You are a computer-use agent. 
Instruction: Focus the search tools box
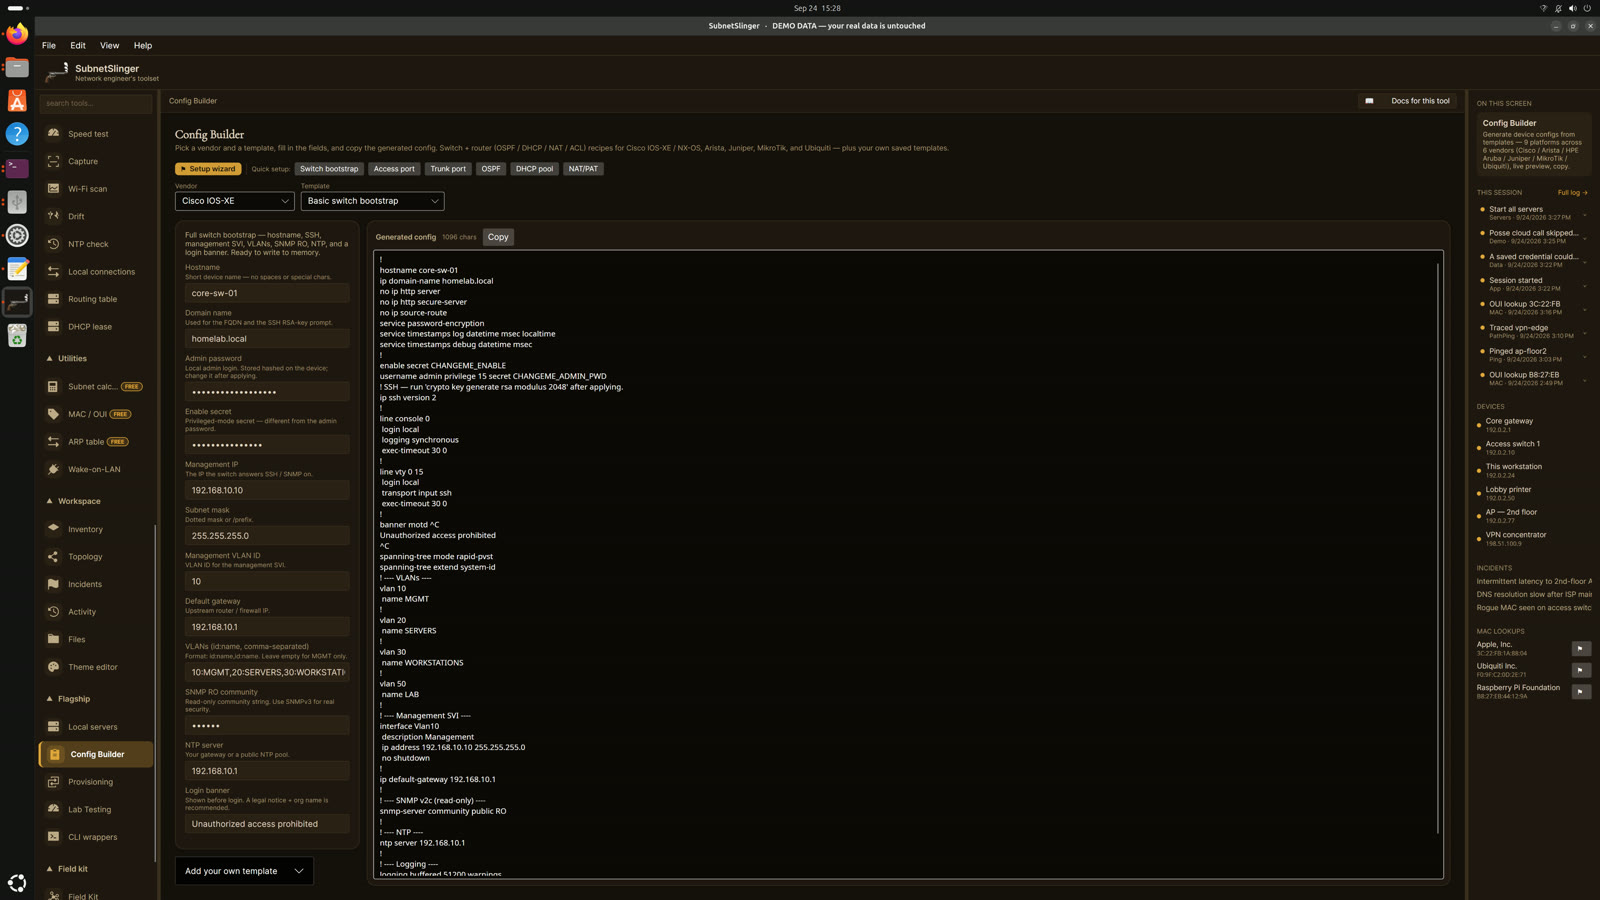pyautogui.click(x=96, y=103)
